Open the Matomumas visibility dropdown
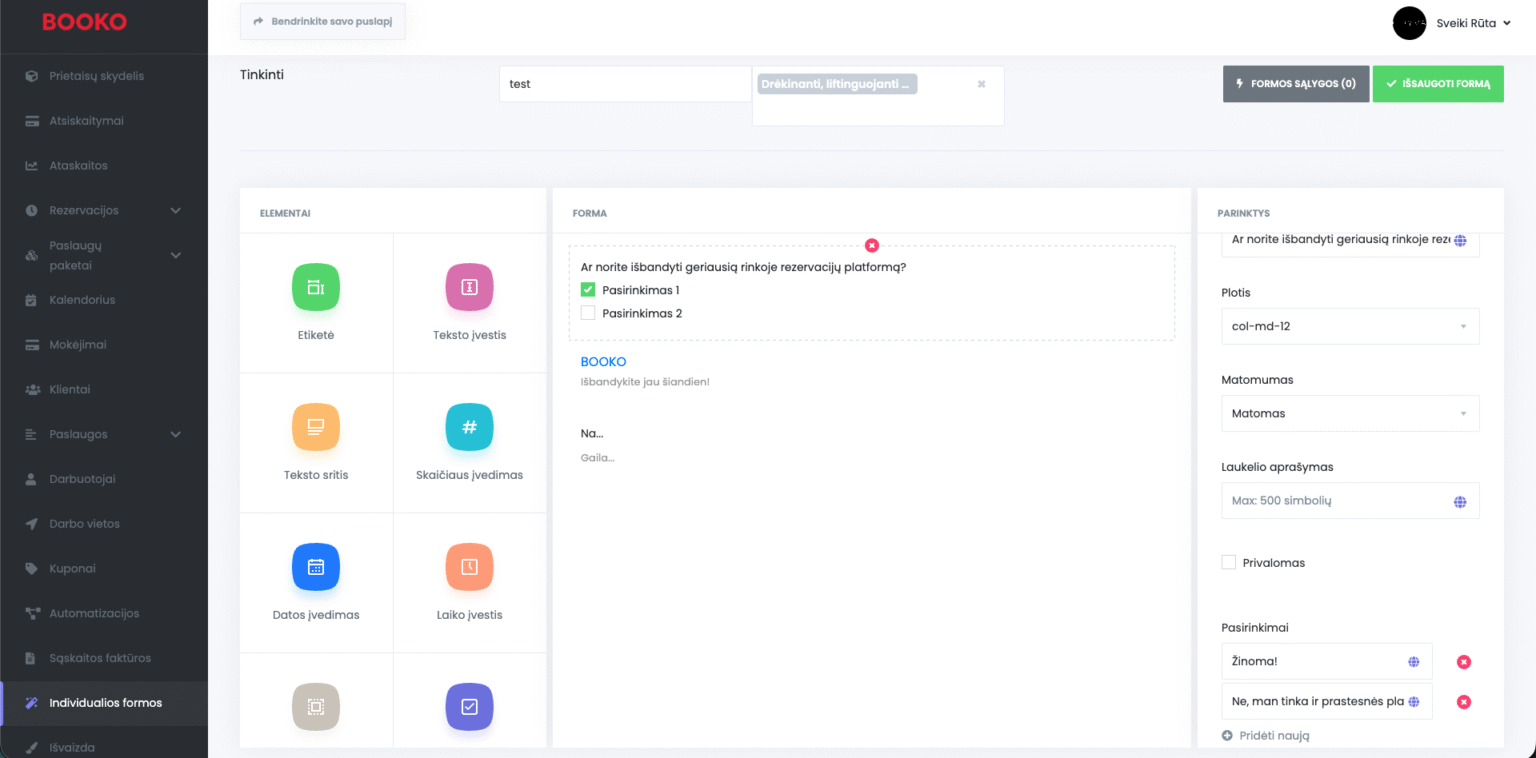The image size is (1536, 758). [1349, 413]
